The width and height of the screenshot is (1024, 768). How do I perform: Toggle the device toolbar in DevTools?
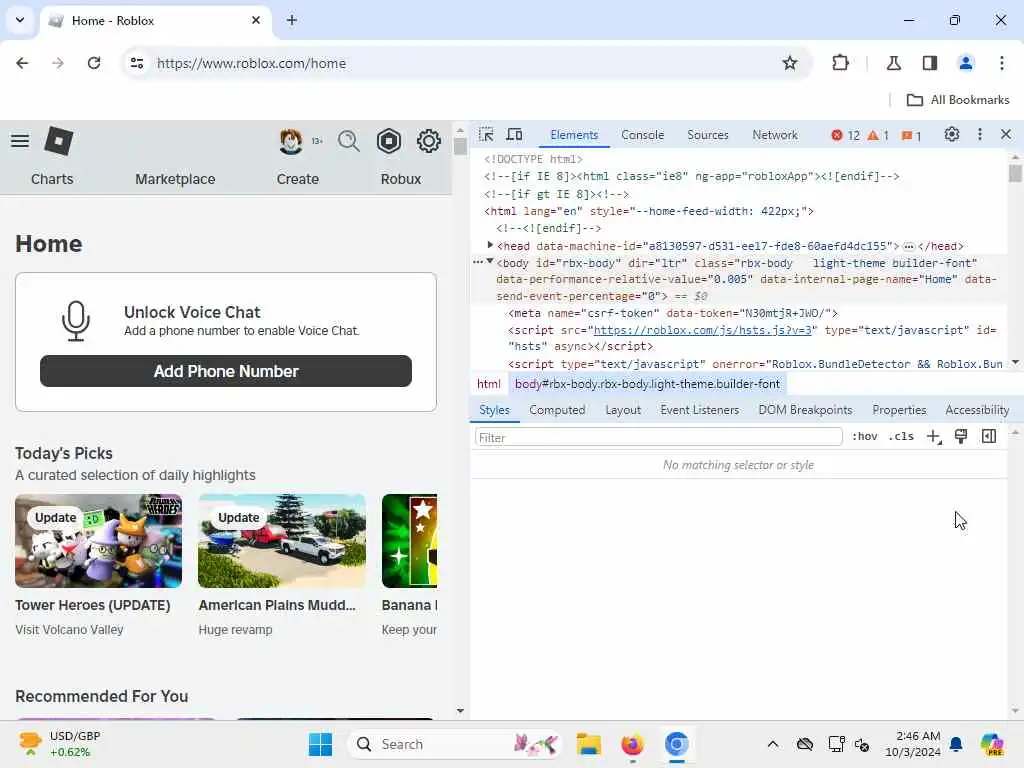pos(515,135)
